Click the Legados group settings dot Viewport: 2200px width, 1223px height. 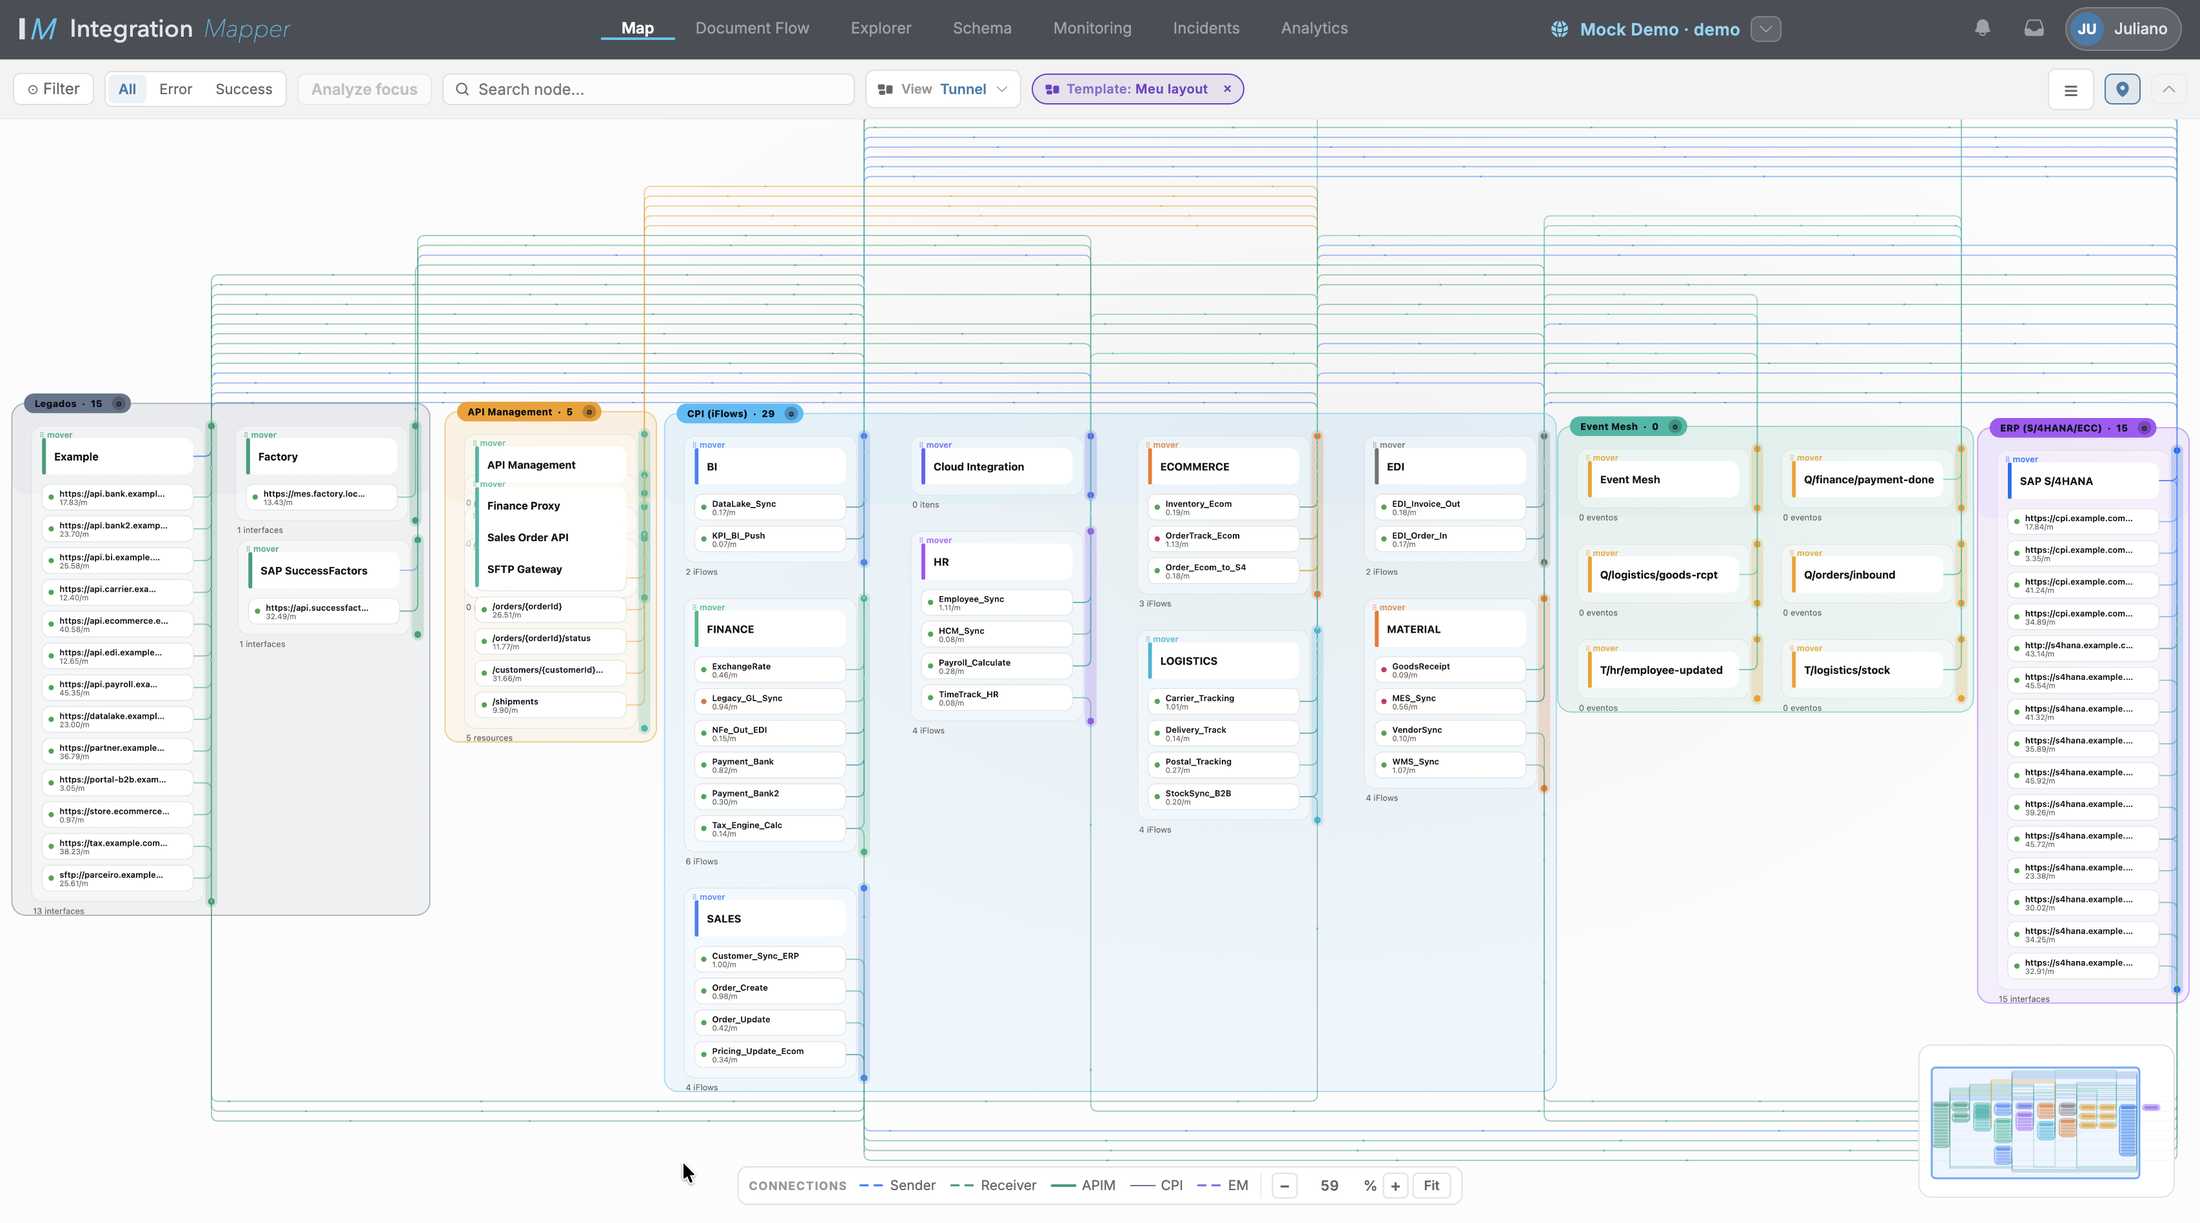click(118, 404)
